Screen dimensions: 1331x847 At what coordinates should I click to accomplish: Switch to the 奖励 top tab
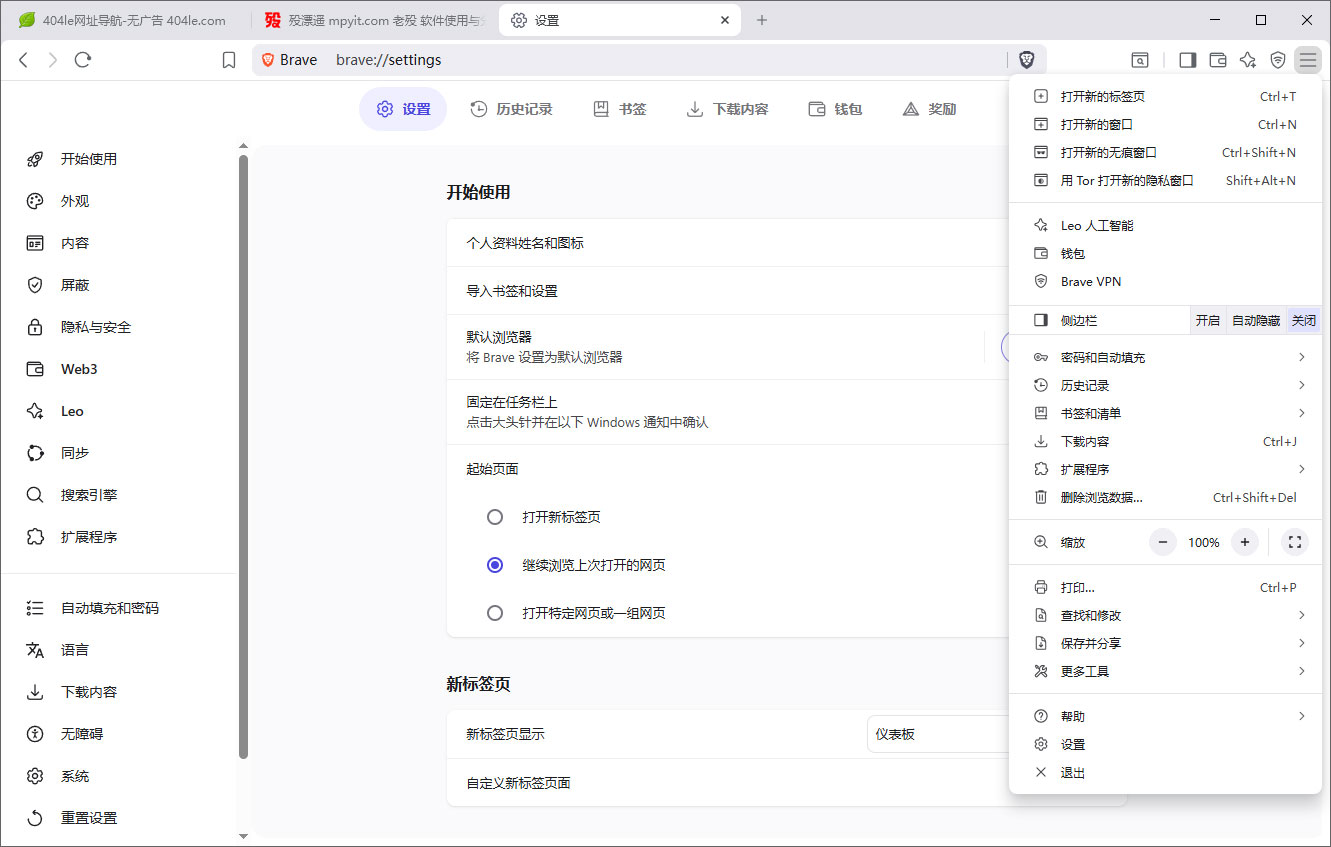pos(929,109)
